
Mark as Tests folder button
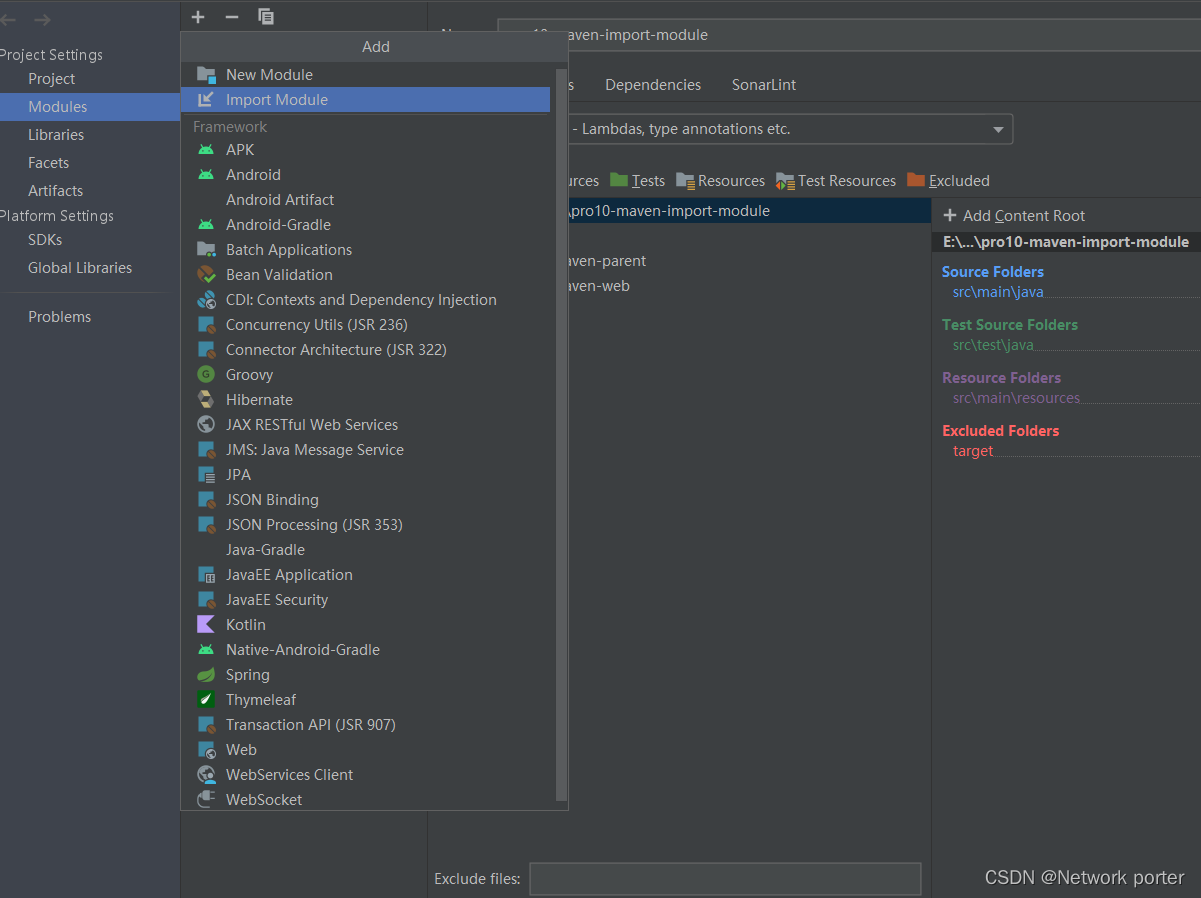pyautogui.click(x=637, y=181)
